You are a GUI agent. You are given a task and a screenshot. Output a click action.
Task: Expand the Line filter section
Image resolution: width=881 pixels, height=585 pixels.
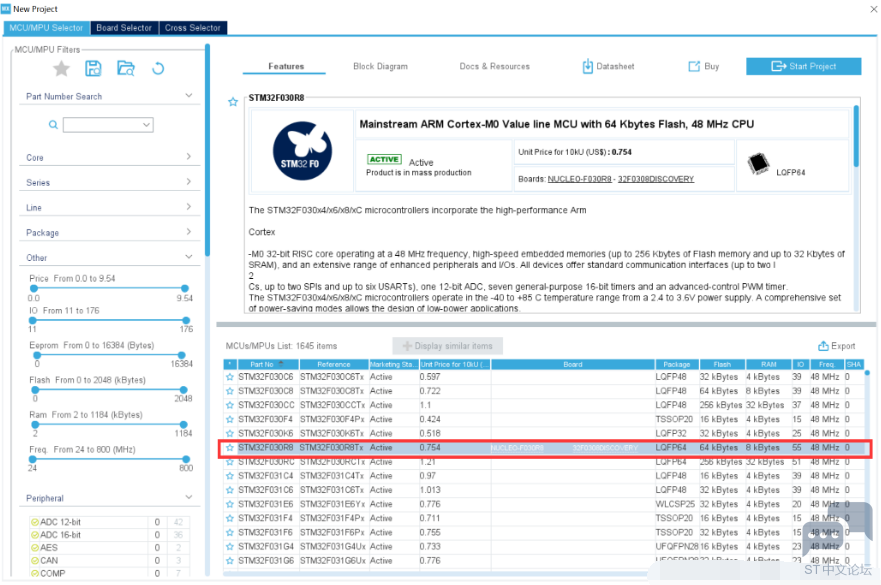pyautogui.click(x=189, y=207)
